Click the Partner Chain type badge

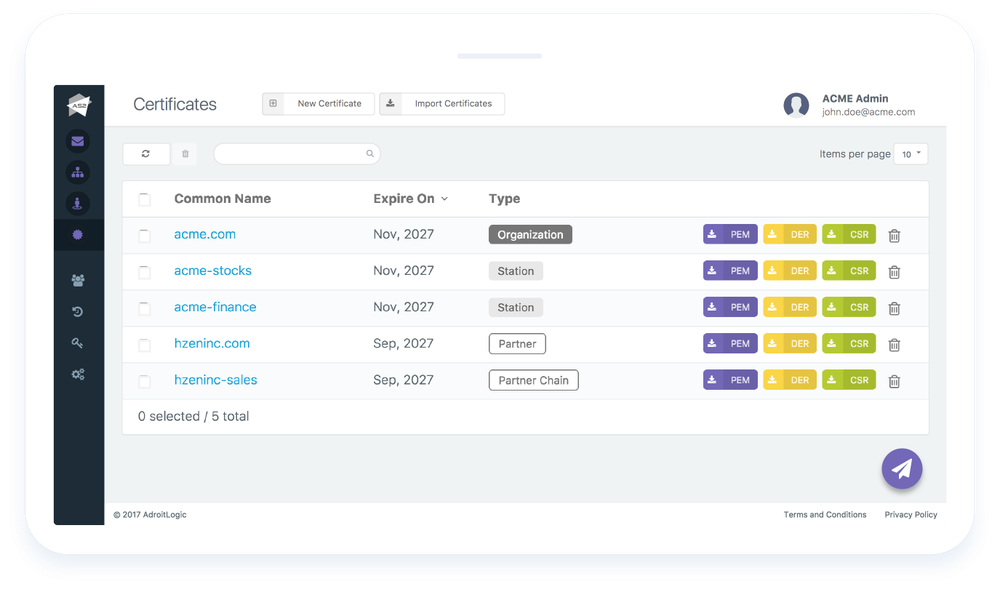[x=534, y=380]
